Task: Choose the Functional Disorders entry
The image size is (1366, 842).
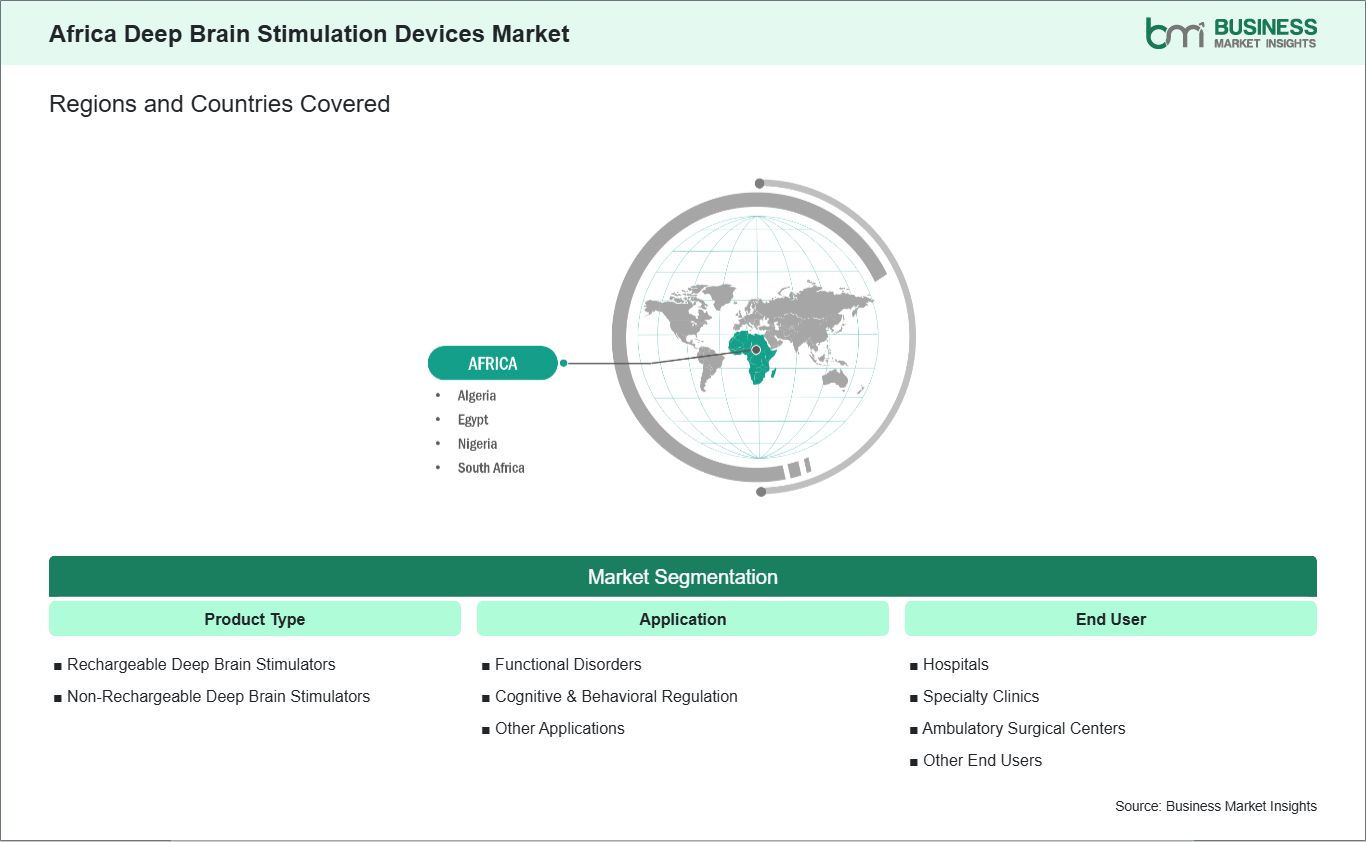Action: point(562,664)
